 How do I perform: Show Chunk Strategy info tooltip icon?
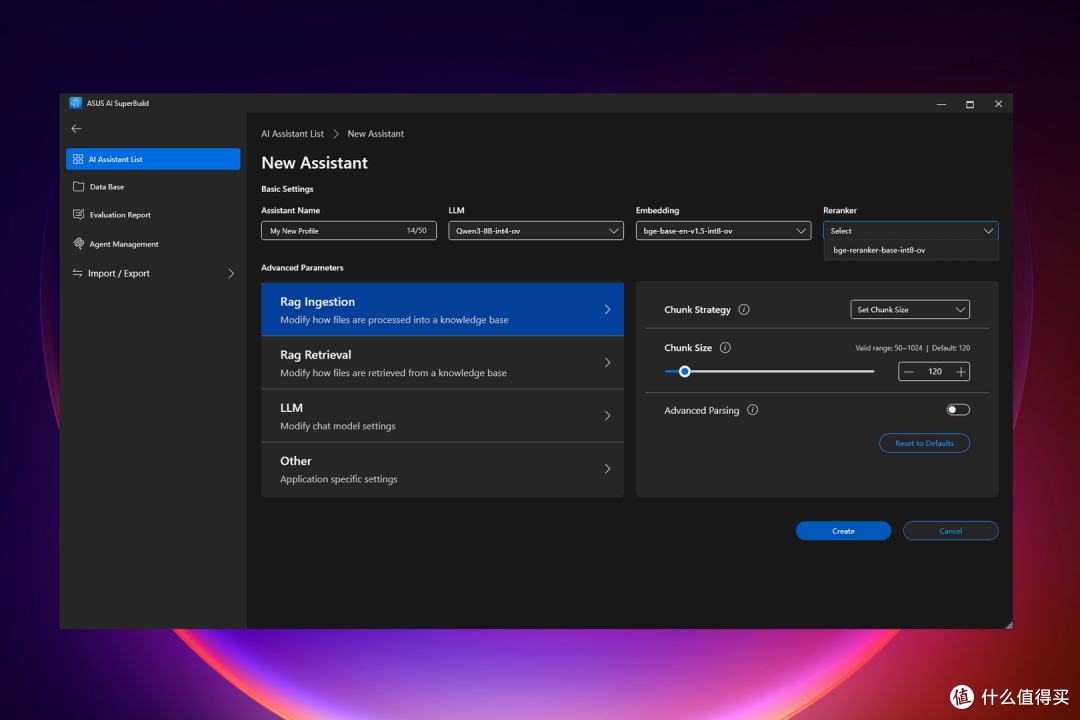coord(744,309)
